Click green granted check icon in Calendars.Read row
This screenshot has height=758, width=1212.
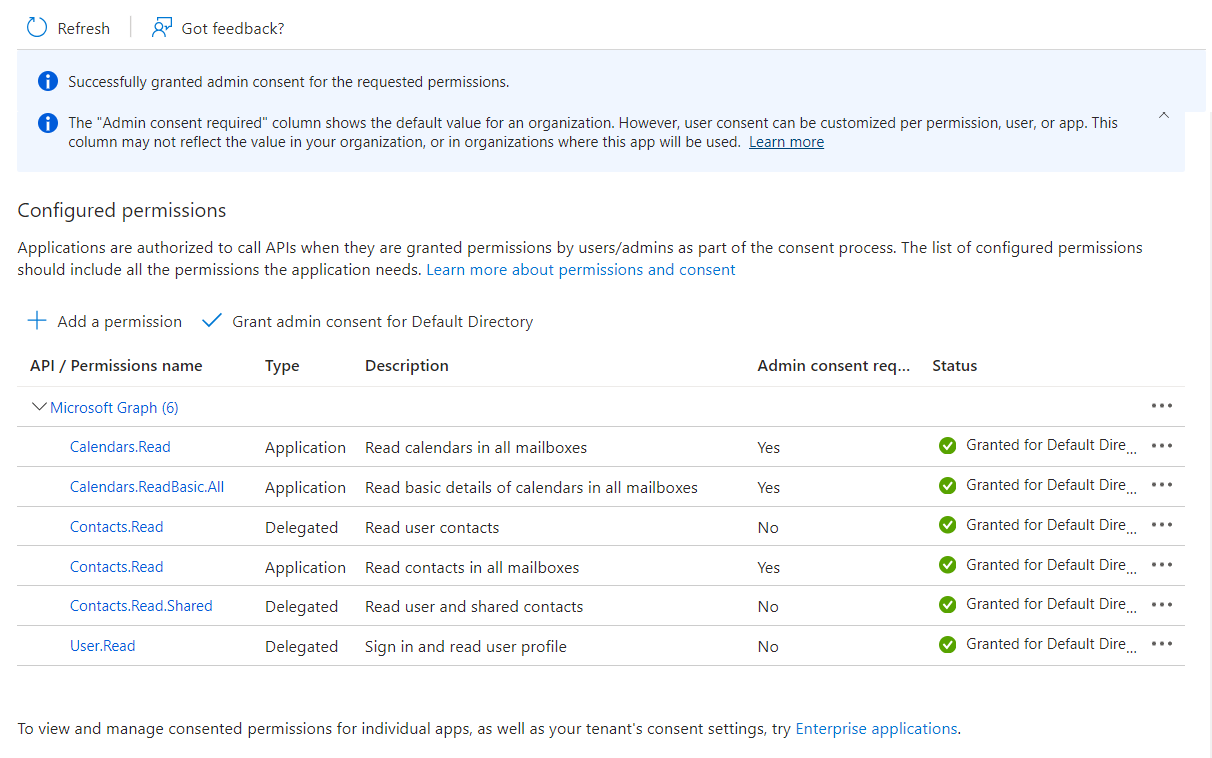click(x=948, y=446)
